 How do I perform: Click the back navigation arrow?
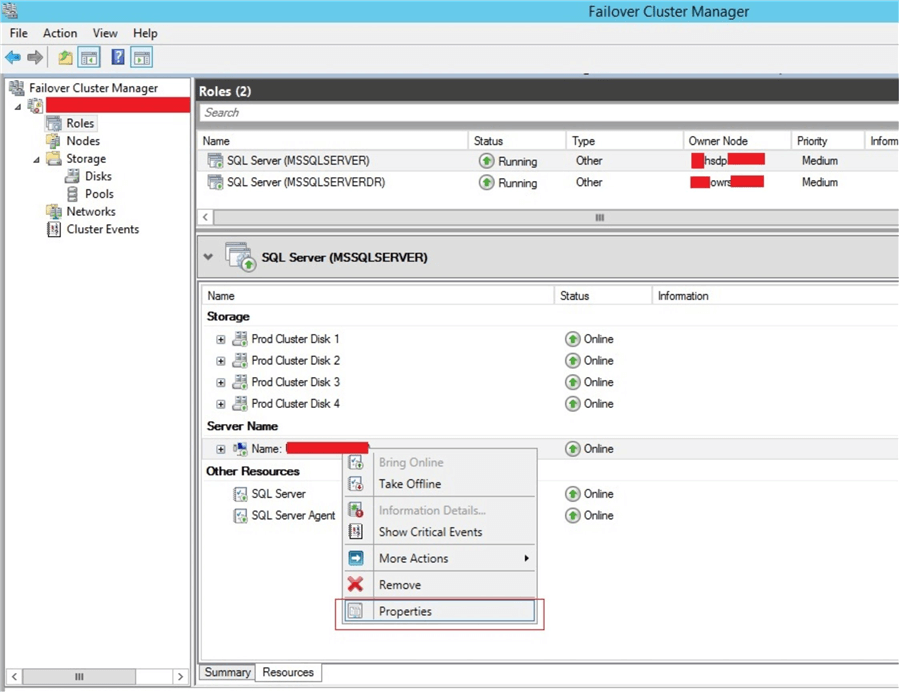13,57
